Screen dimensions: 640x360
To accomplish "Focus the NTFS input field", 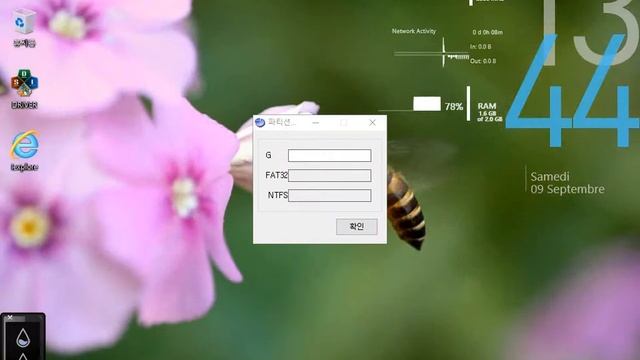I will (x=329, y=196).
